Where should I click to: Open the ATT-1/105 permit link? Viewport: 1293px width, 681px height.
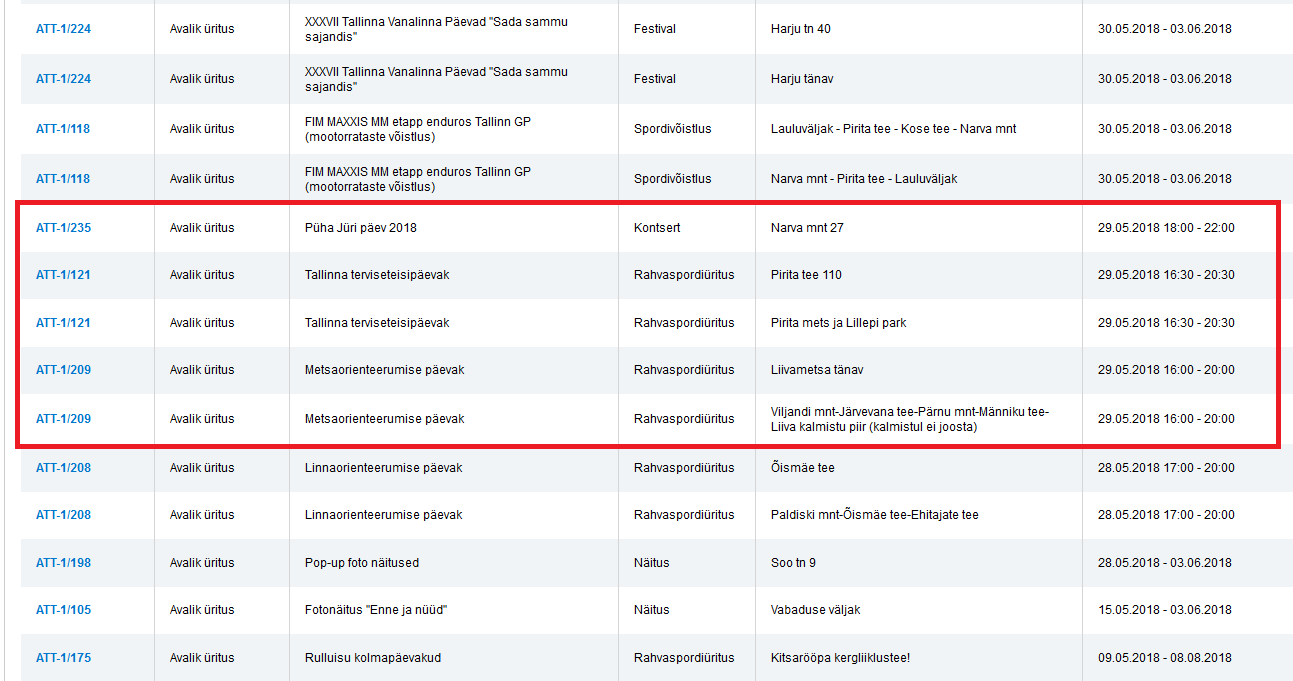click(x=63, y=610)
